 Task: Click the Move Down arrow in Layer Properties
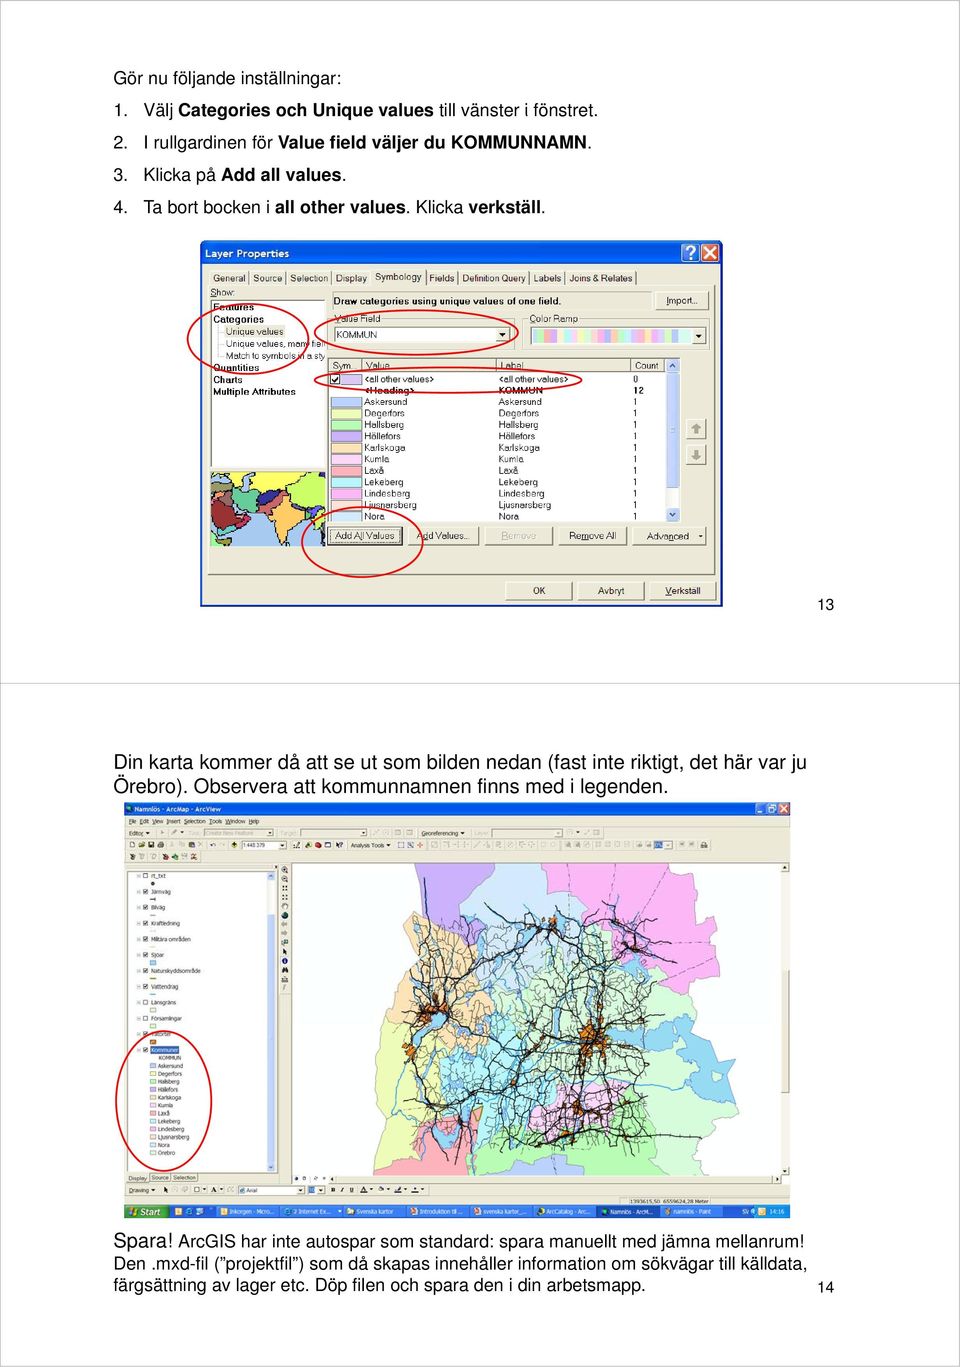pos(697,455)
